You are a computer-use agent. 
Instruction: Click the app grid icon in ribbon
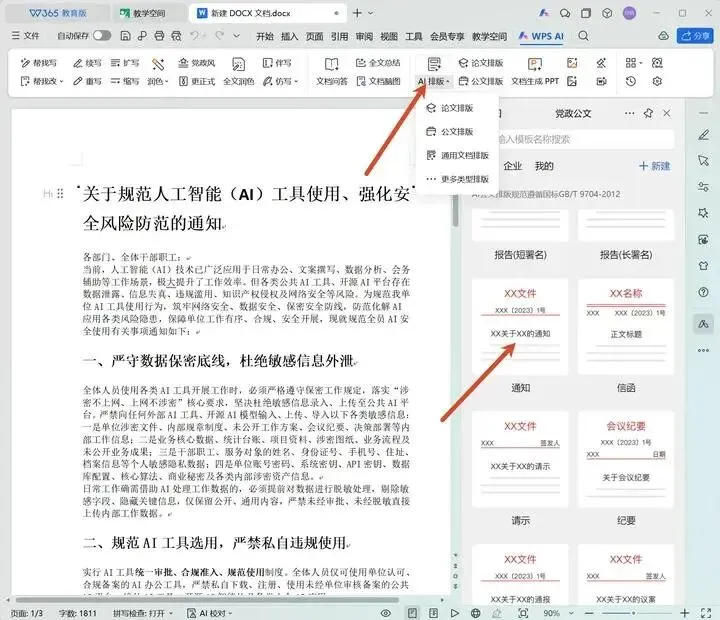[x=633, y=63]
